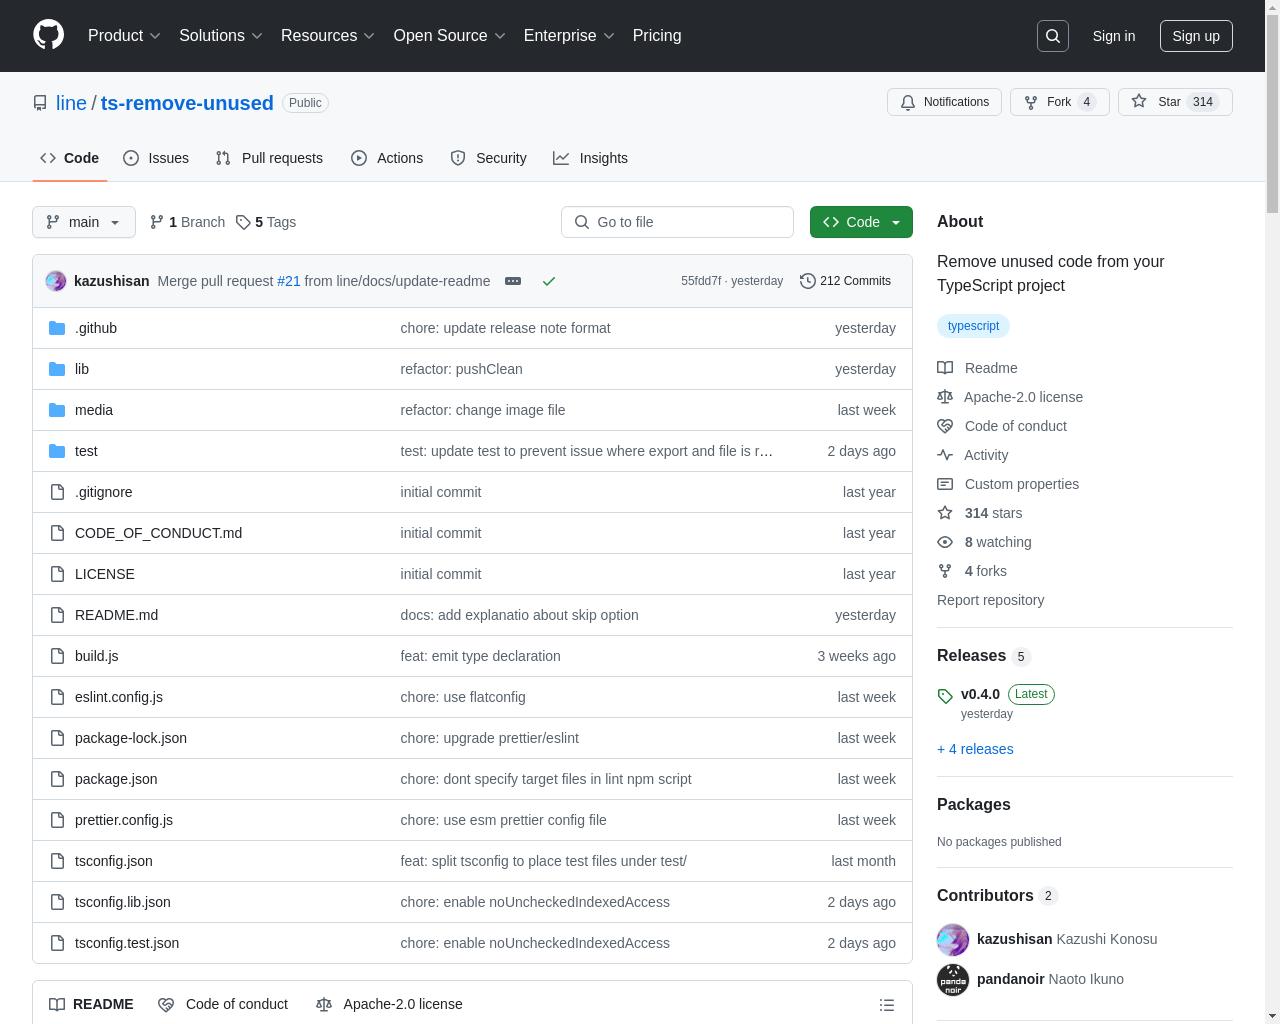Click the media folder icon

pyautogui.click(x=57, y=410)
